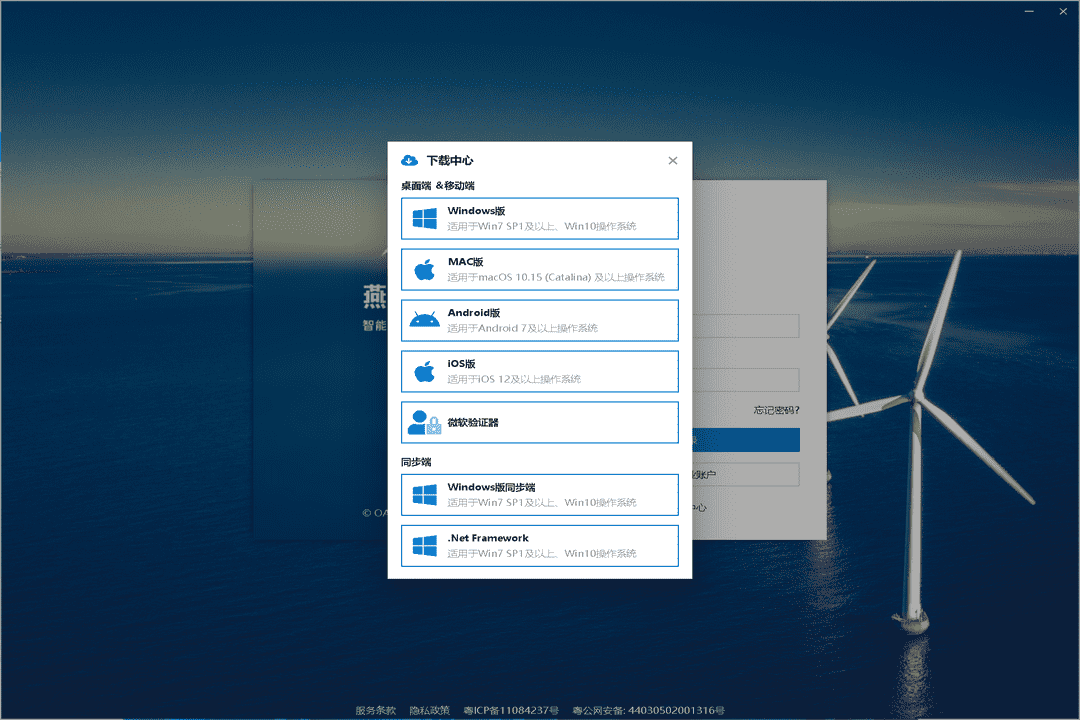The image size is (1080, 720).
Task: Close the main application window
Action: point(1063,12)
